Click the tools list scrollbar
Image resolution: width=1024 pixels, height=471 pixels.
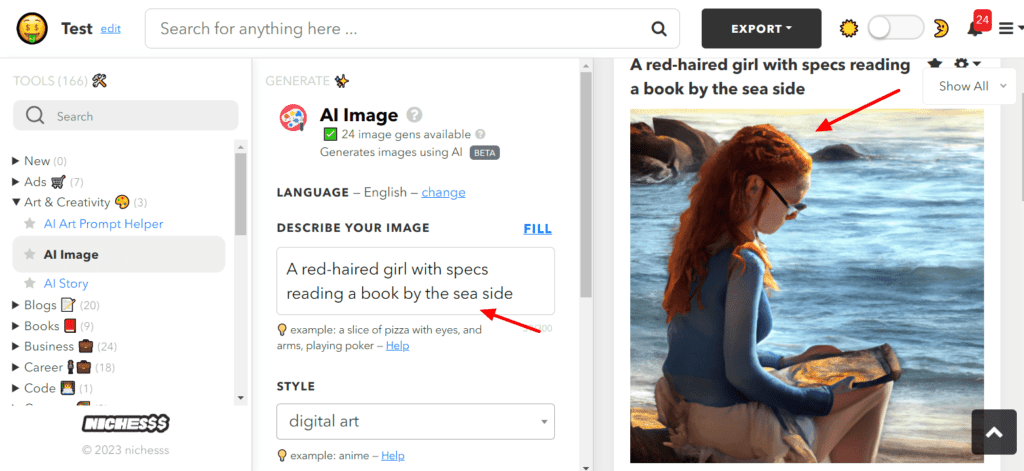240,194
